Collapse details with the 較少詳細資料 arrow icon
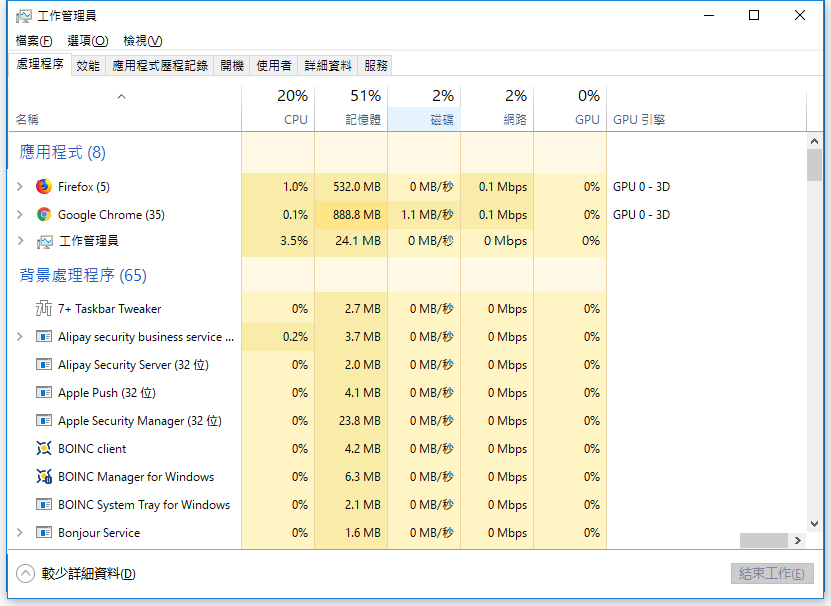This screenshot has height=606, width=831. pyautogui.click(x=25, y=574)
